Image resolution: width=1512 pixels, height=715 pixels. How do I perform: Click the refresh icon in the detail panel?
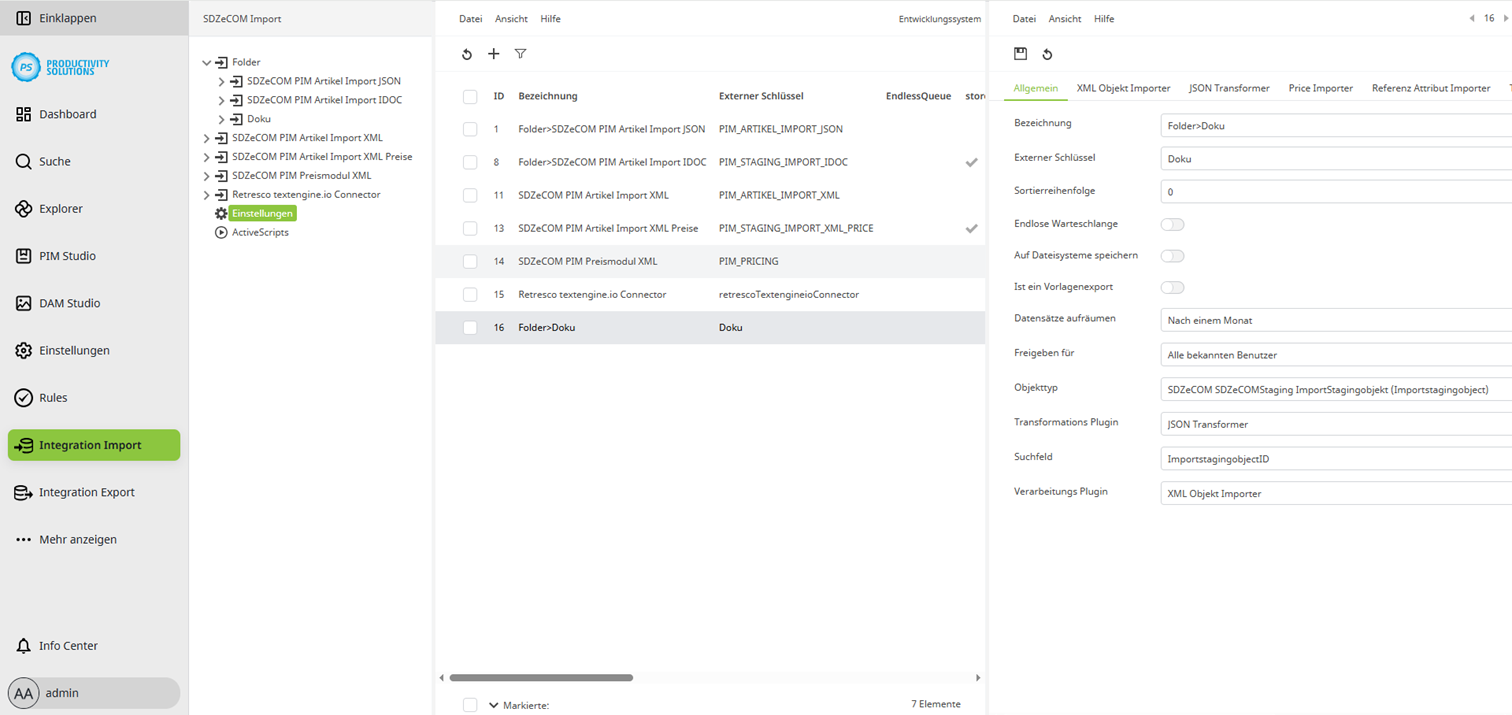(1047, 54)
